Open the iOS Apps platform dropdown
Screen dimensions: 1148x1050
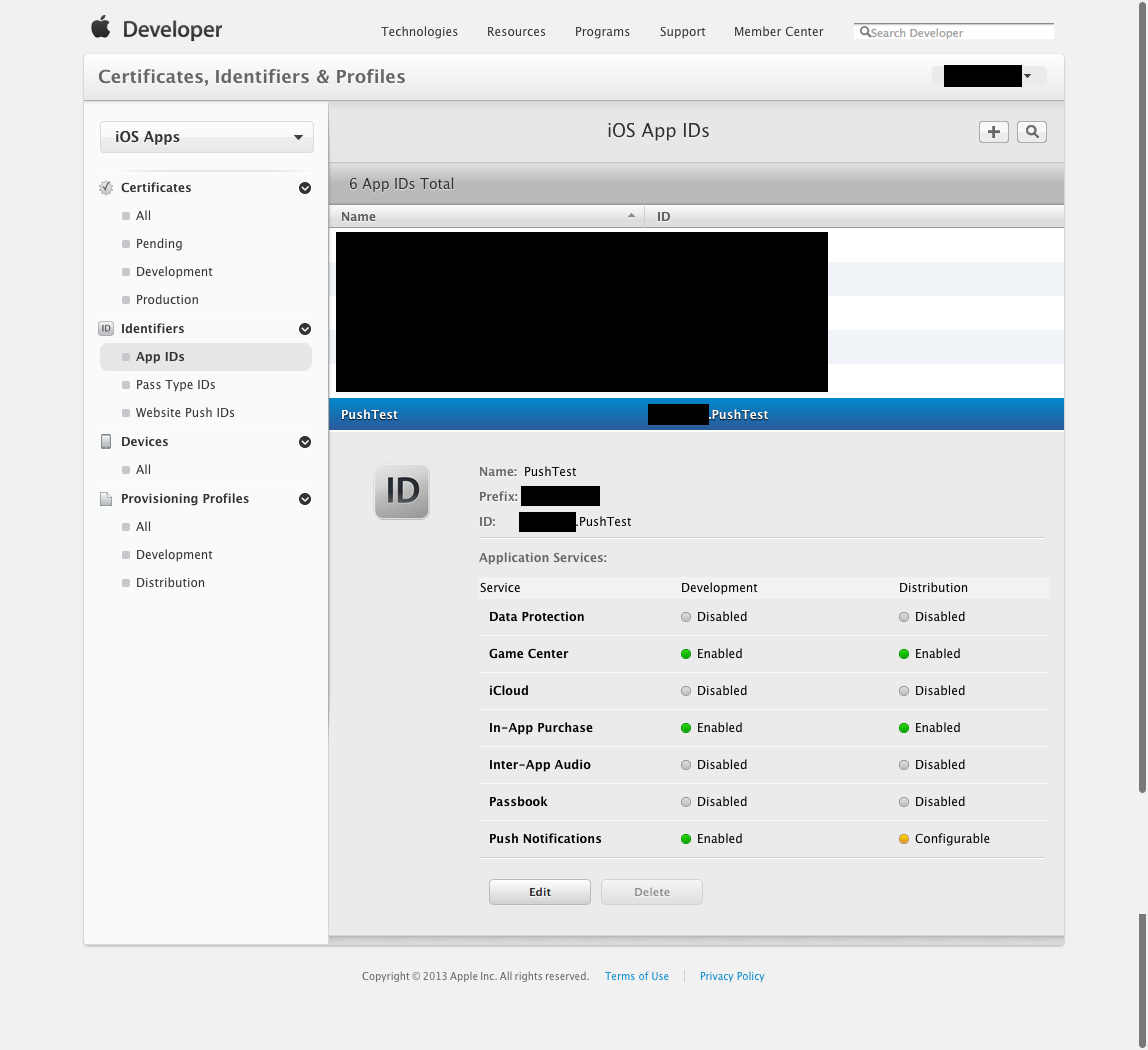(206, 137)
